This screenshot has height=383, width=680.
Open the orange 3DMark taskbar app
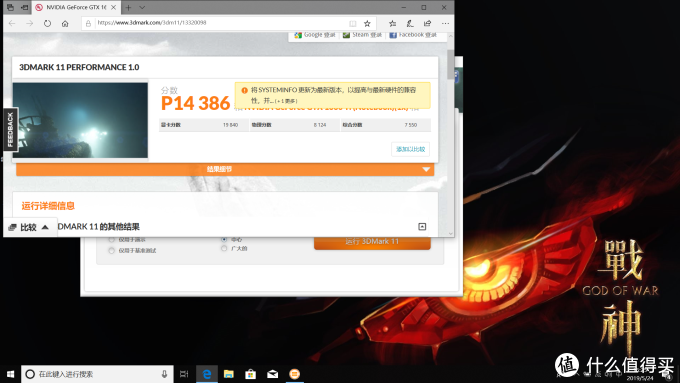[294, 374]
